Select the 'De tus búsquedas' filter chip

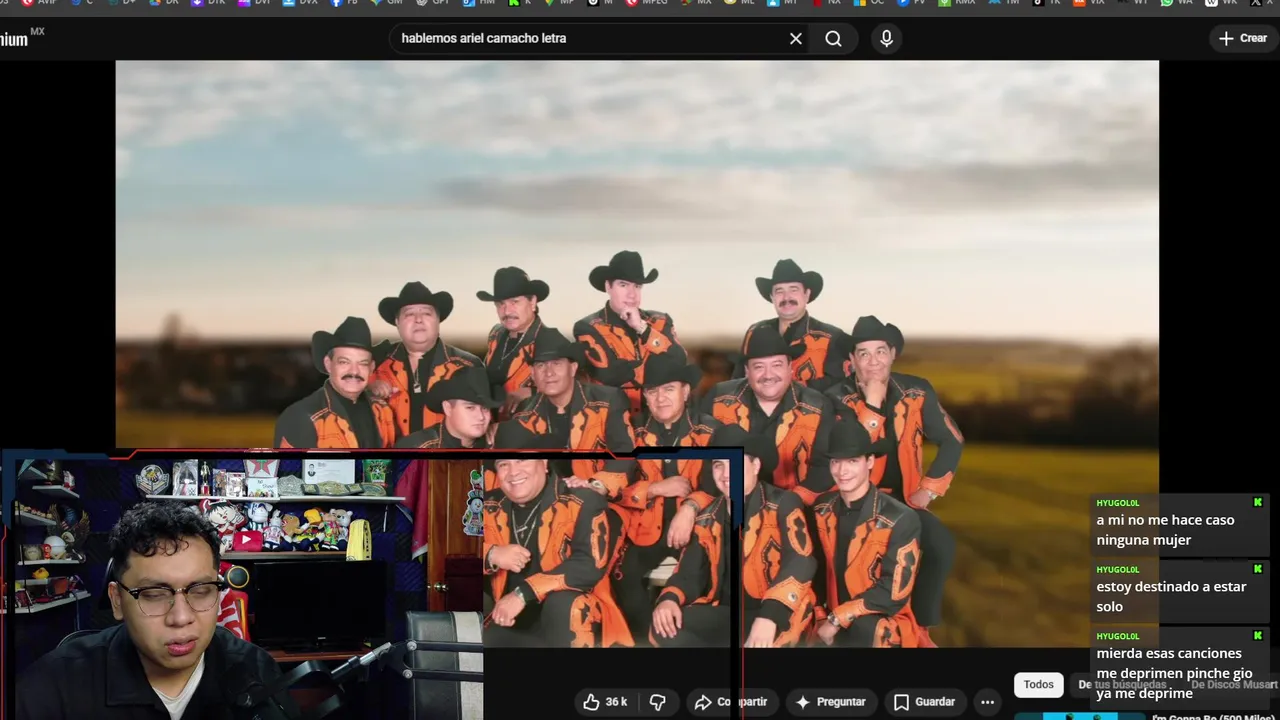[x=1122, y=685]
